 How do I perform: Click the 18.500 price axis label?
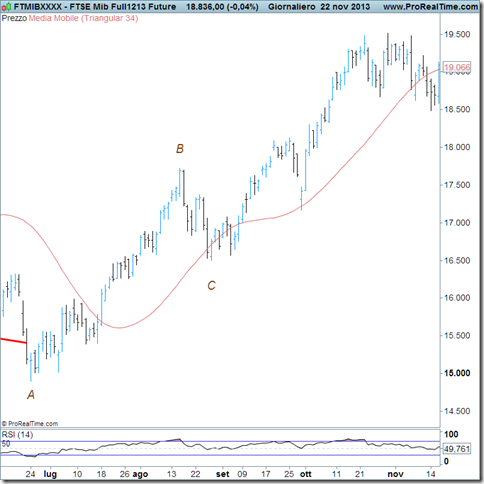[x=457, y=109]
